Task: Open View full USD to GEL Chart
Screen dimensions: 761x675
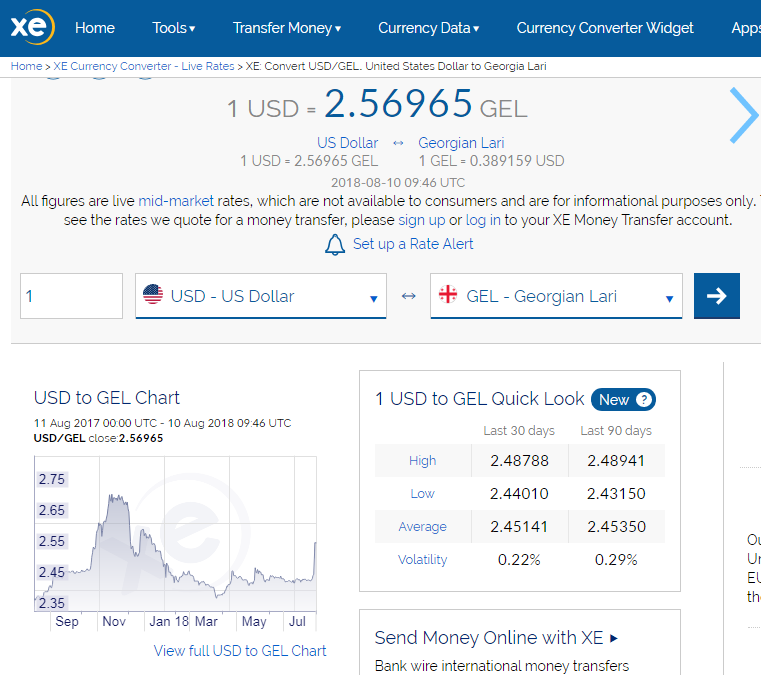Action: pos(240,650)
